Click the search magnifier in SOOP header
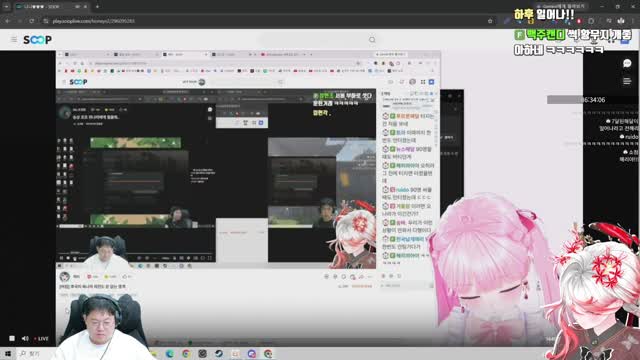 coord(372,40)
